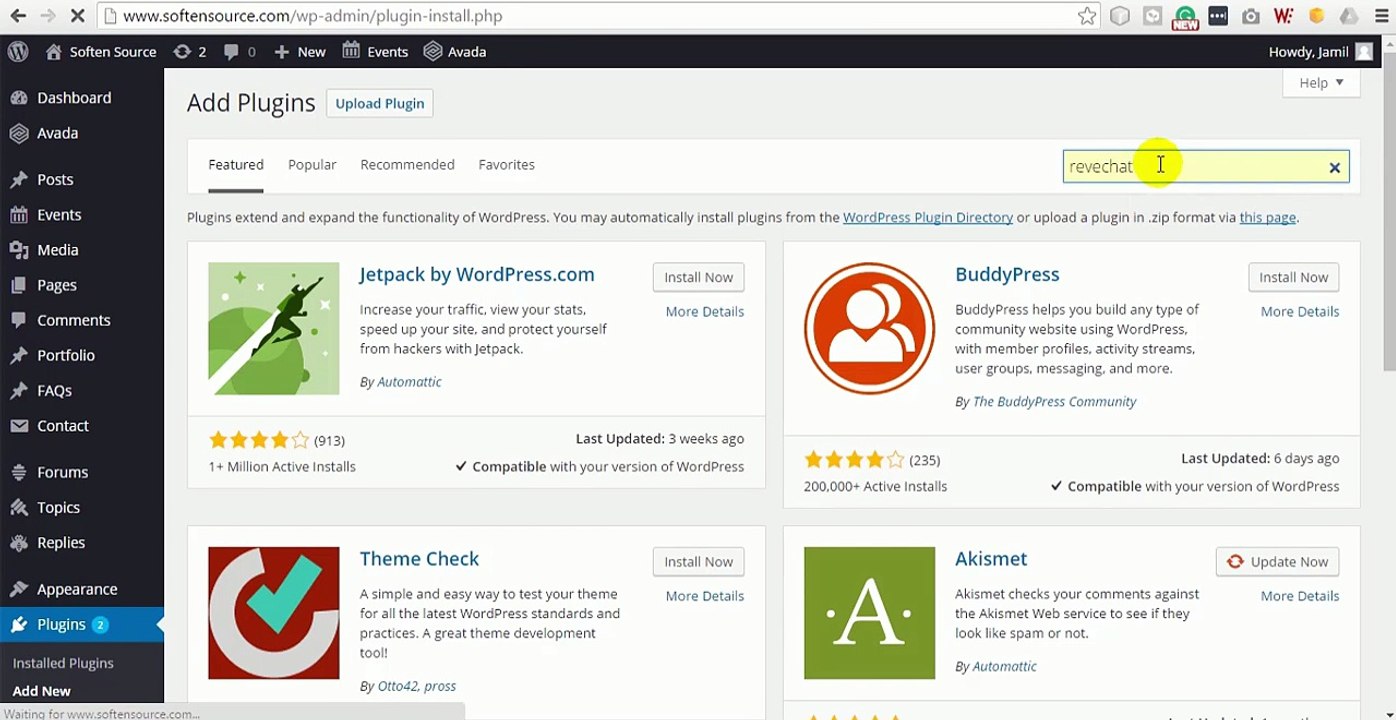The image size is (1396, 720).
Task: Open Topics in the sidebar
Action: click(58, 507)
